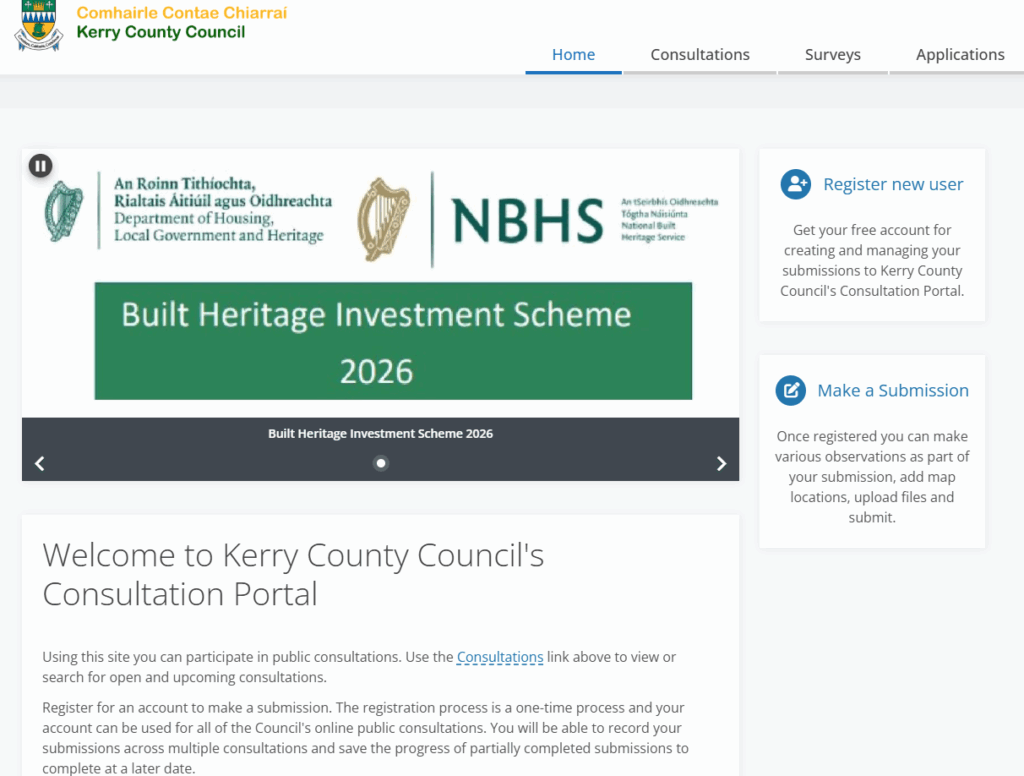Click the Built Heritage Investment Scheme 2026 caption
The image size is (1024, 776).
click(x=380, y=434)
